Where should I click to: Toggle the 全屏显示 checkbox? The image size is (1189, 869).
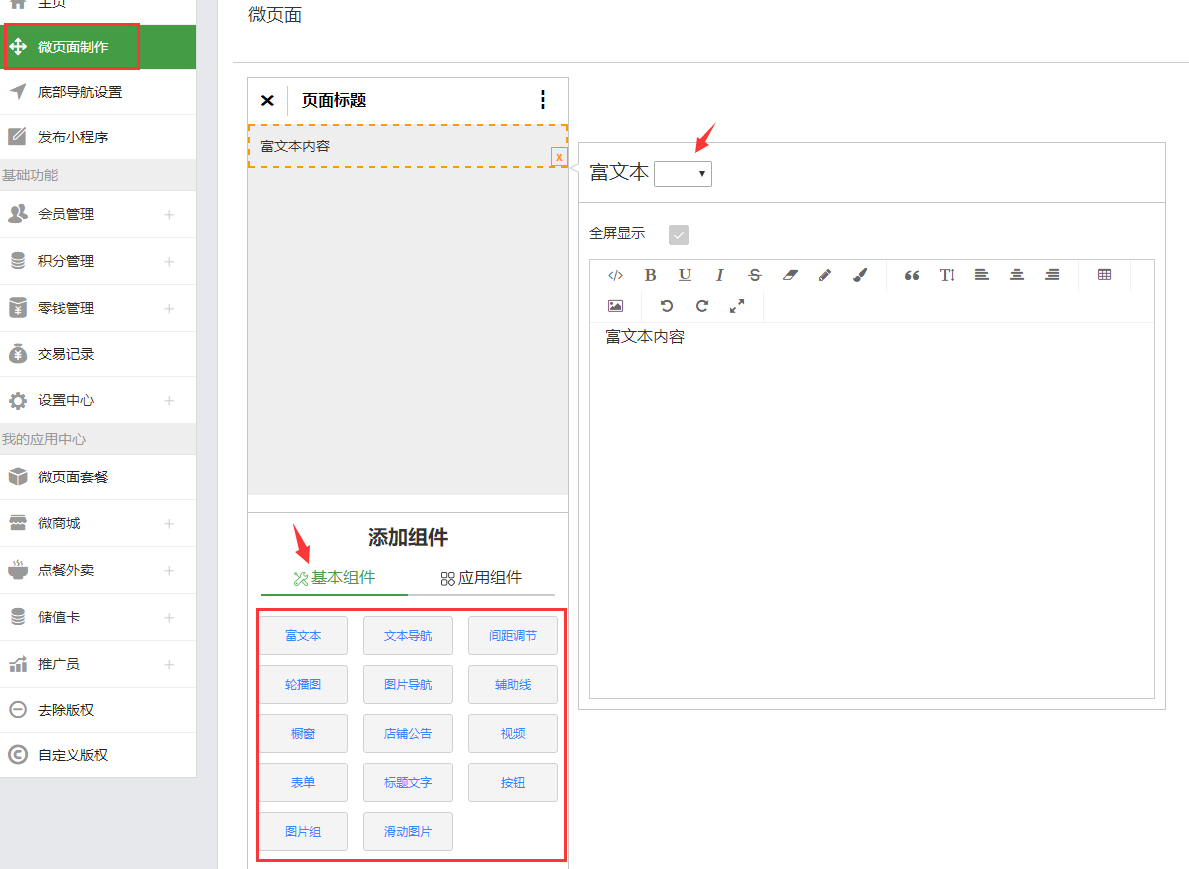coord(679,235)
